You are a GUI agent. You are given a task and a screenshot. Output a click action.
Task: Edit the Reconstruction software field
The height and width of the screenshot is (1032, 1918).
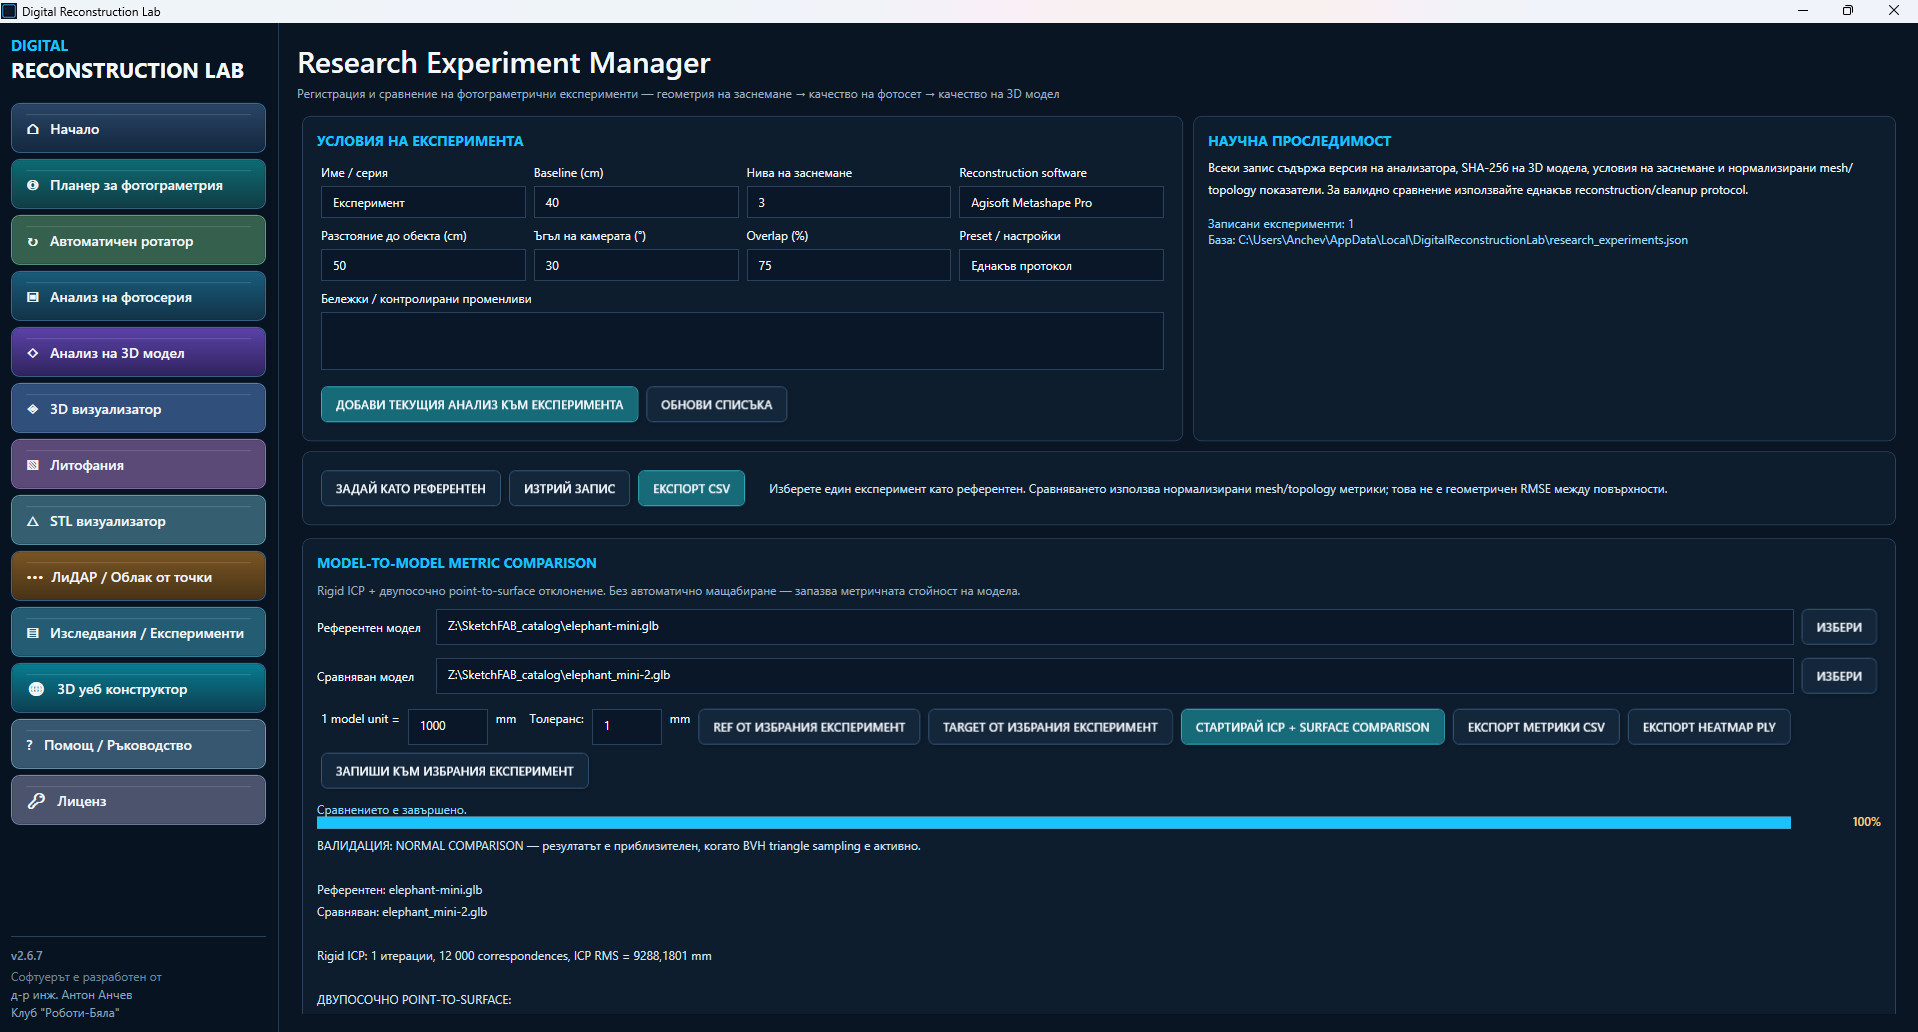coord(1061,202)
